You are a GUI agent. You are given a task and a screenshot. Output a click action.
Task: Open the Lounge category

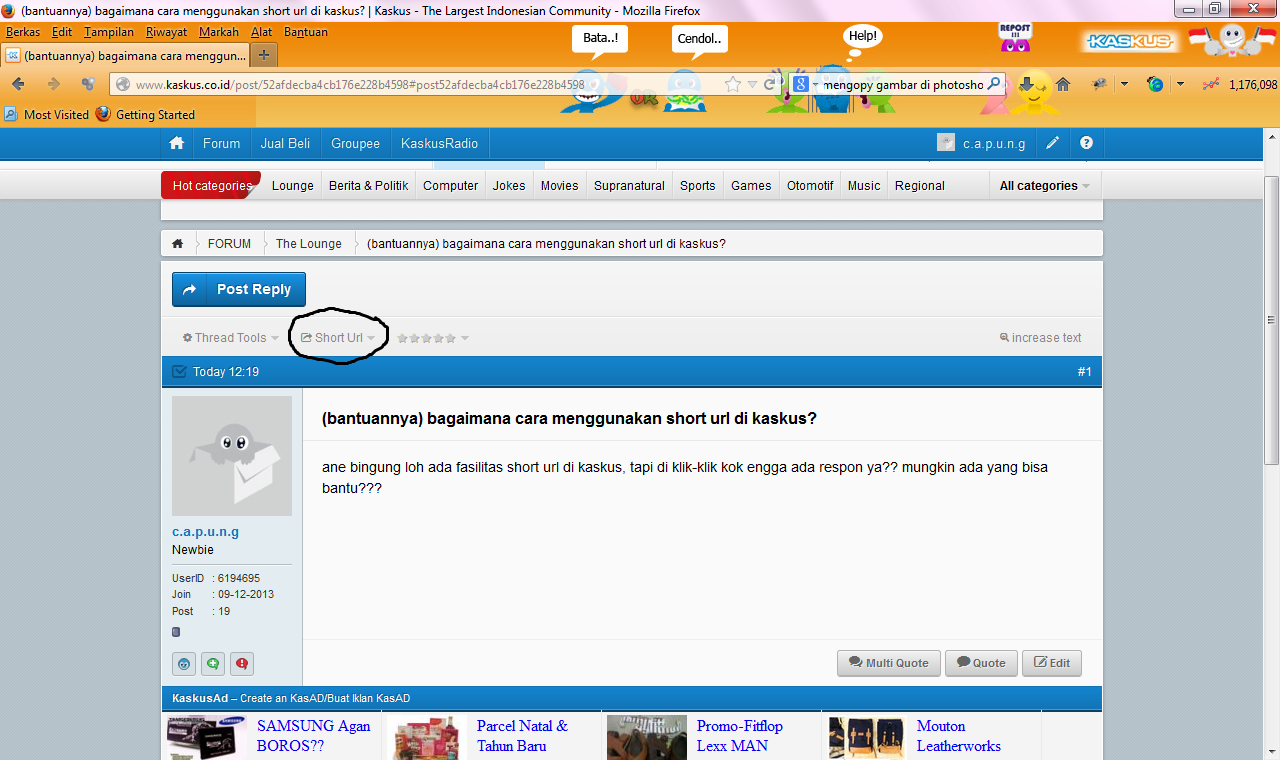[293, 186]
